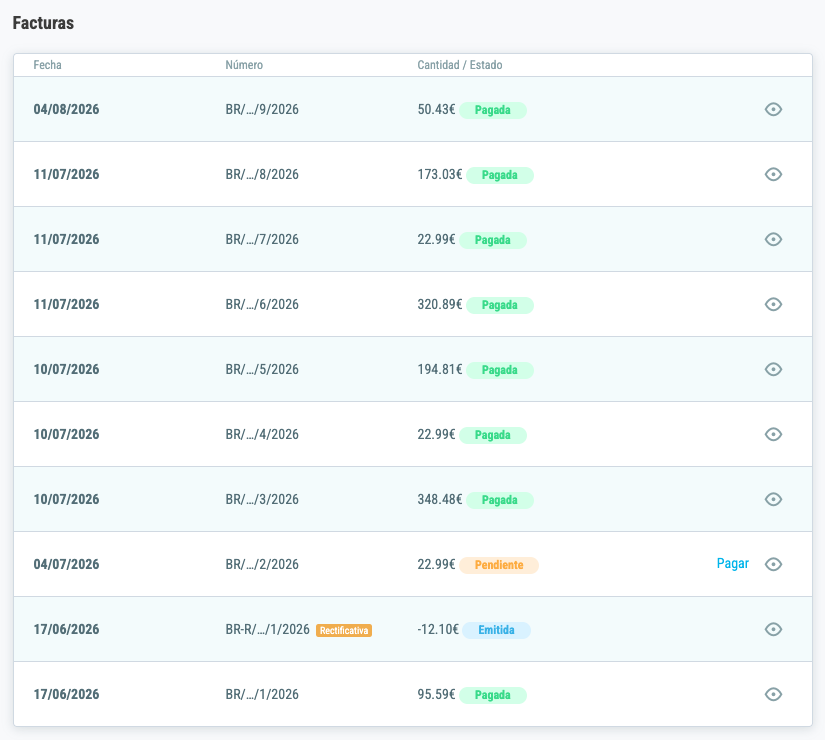Screen dimensions: 825x740
Task: Click eye icon for the 320.89€ invoice
Action: coord(773,304)
